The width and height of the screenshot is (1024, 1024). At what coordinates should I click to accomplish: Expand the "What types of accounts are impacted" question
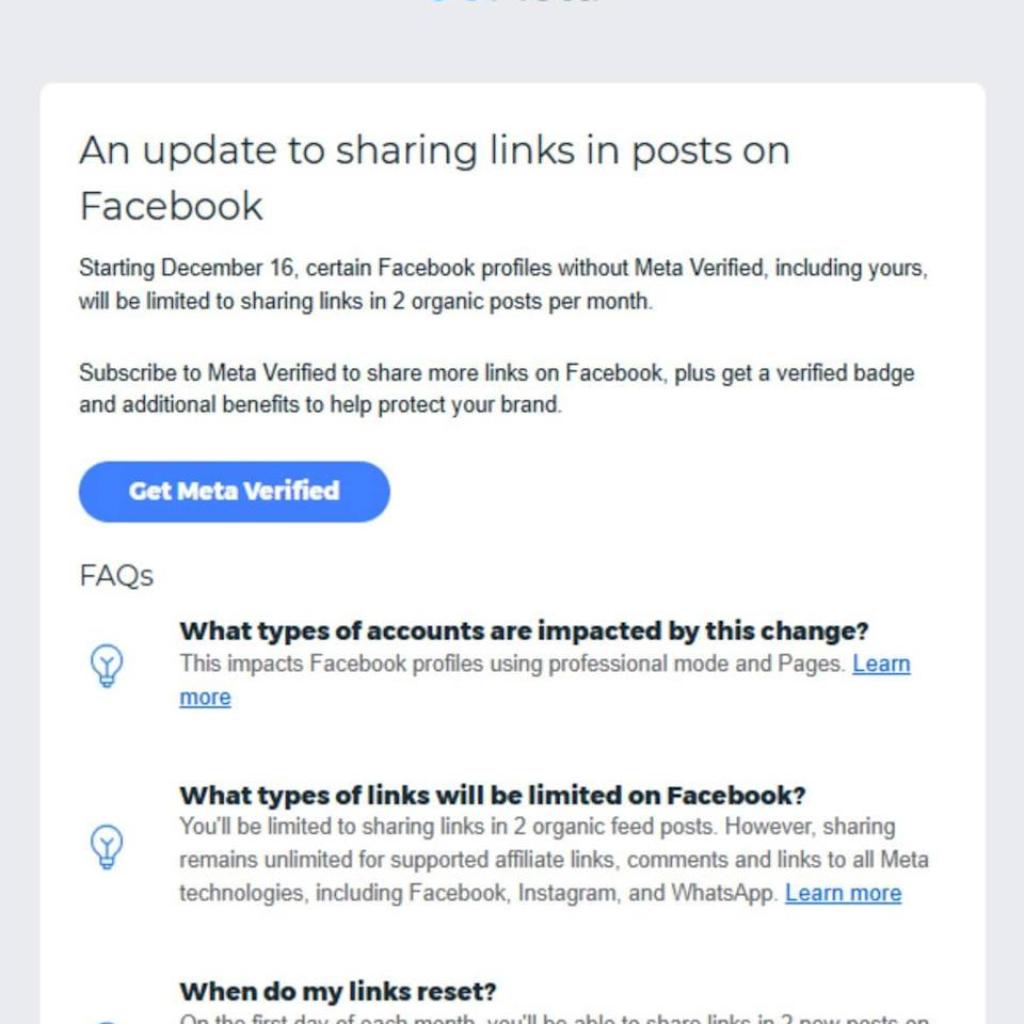coord(523,631)
